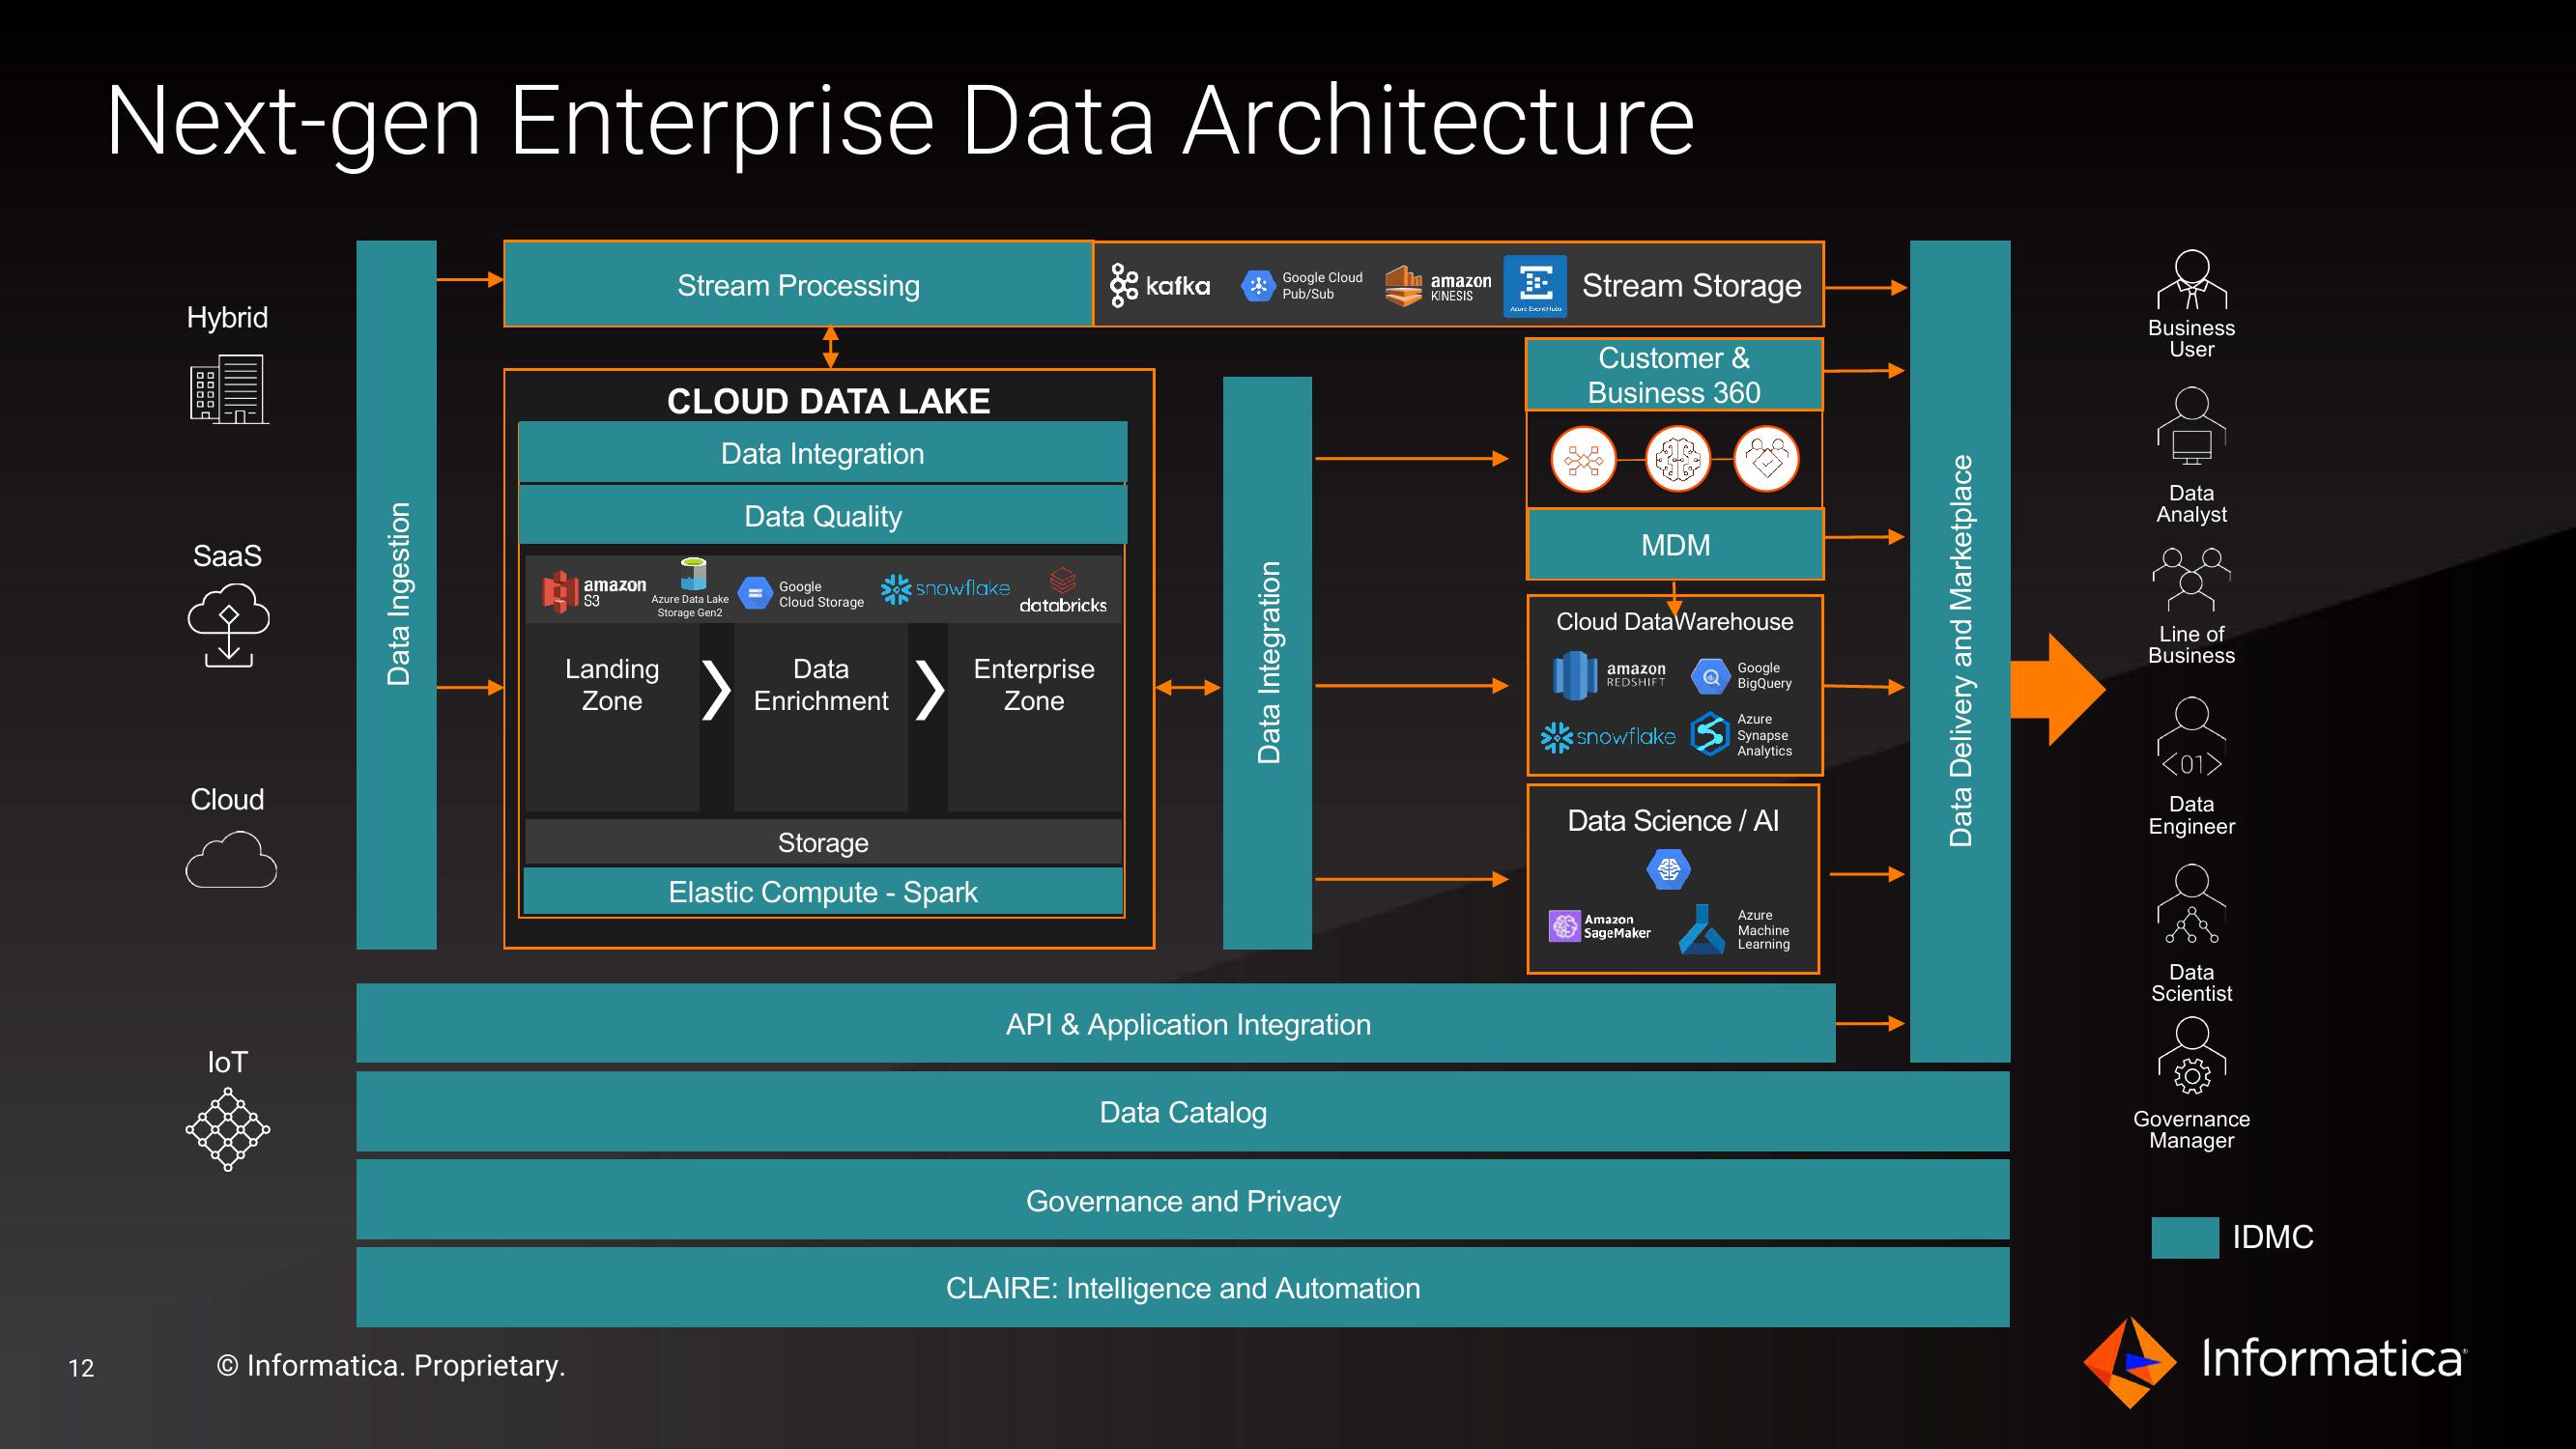Click the Google AI hexagon icon
2576x1449 pixels.
[x=1669, y=869]
